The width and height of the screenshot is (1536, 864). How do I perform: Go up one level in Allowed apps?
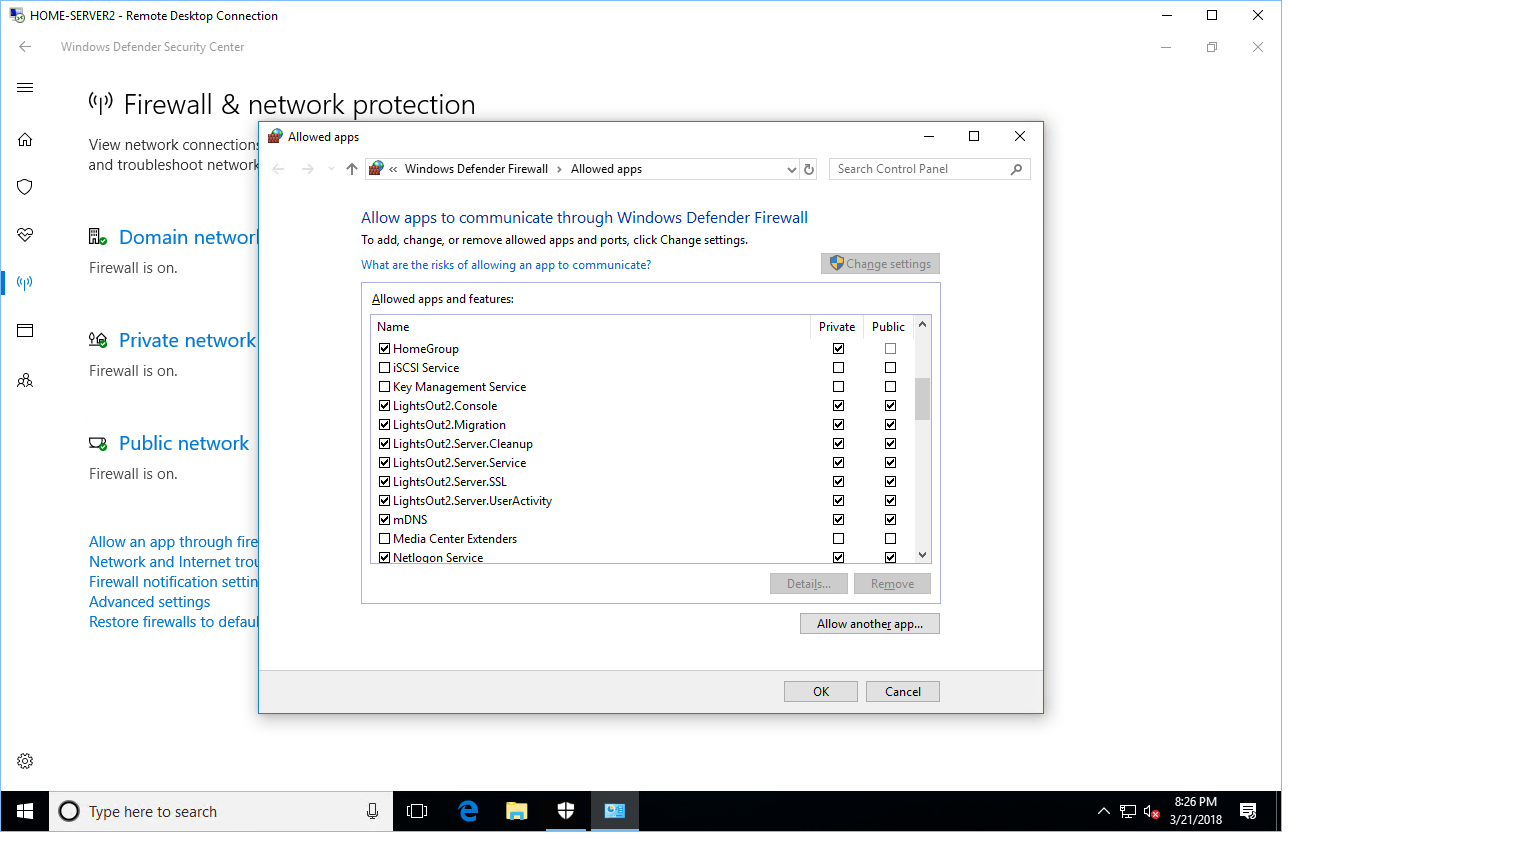tap(352, 169)
